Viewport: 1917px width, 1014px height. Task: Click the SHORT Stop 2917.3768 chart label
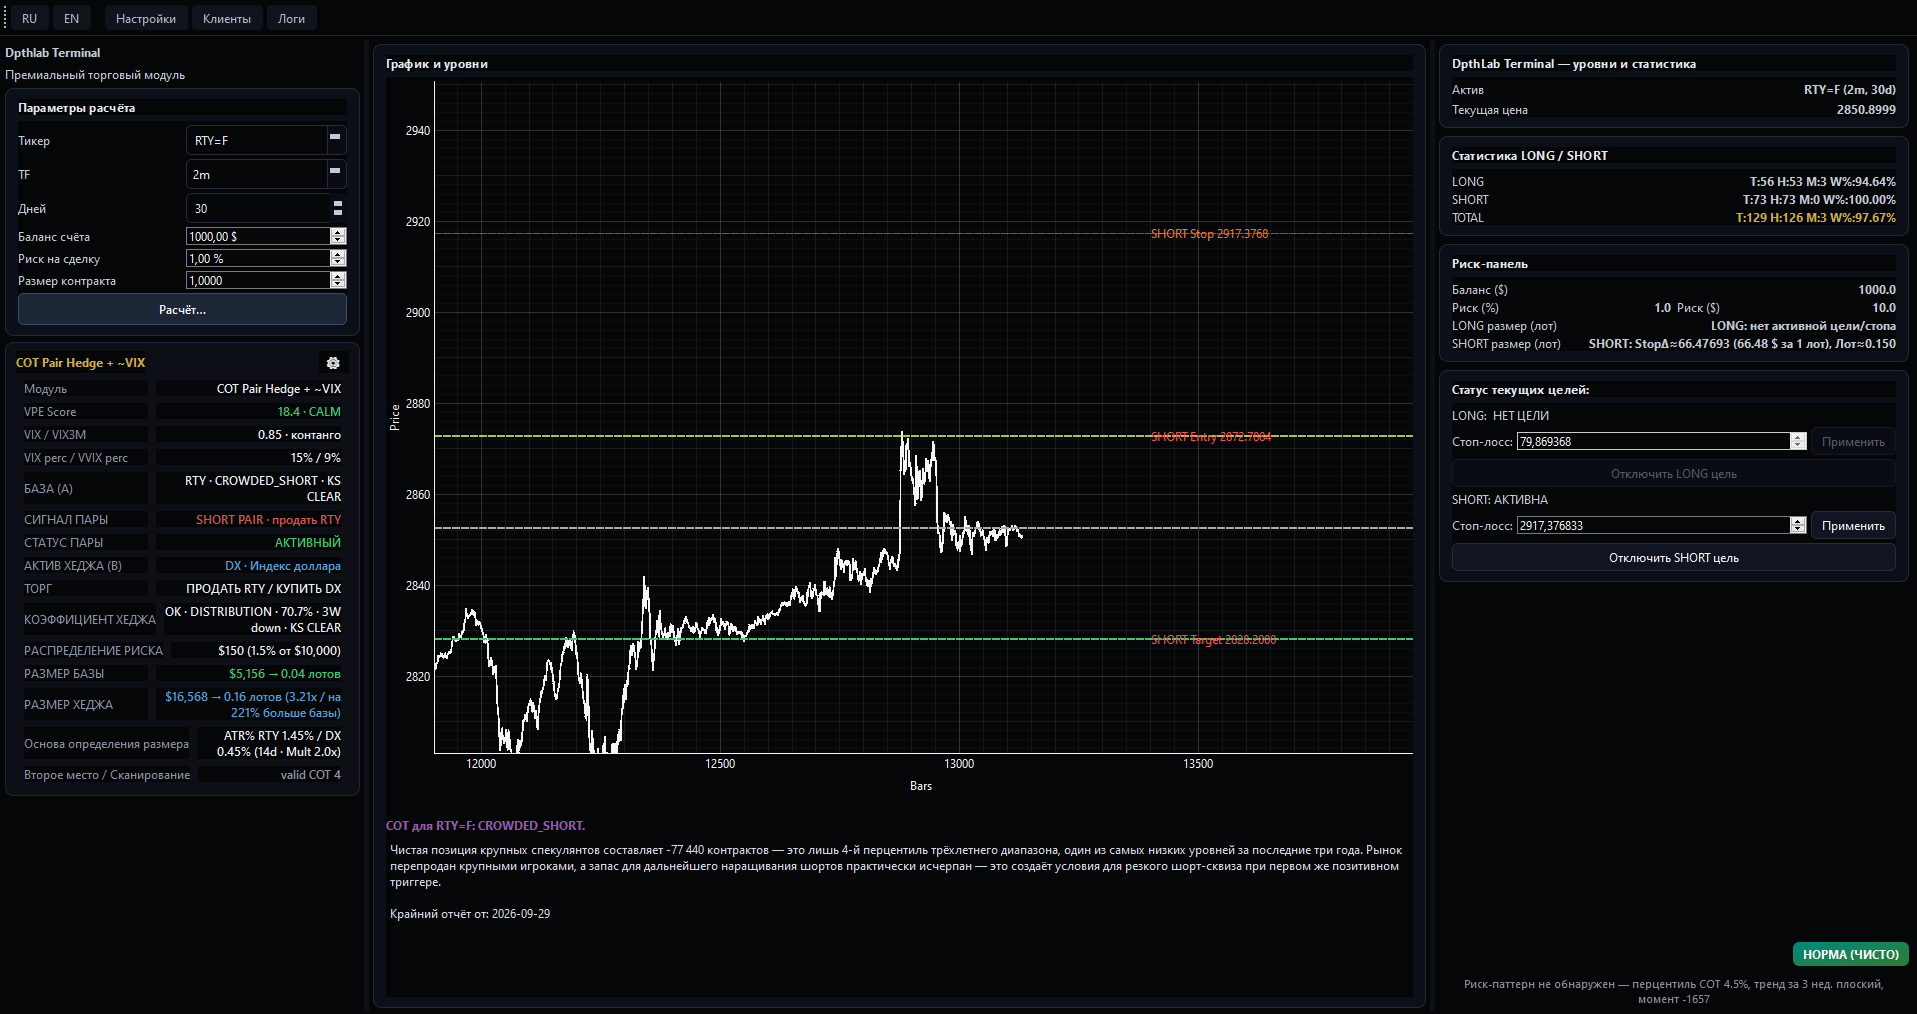coord(1209,233)
